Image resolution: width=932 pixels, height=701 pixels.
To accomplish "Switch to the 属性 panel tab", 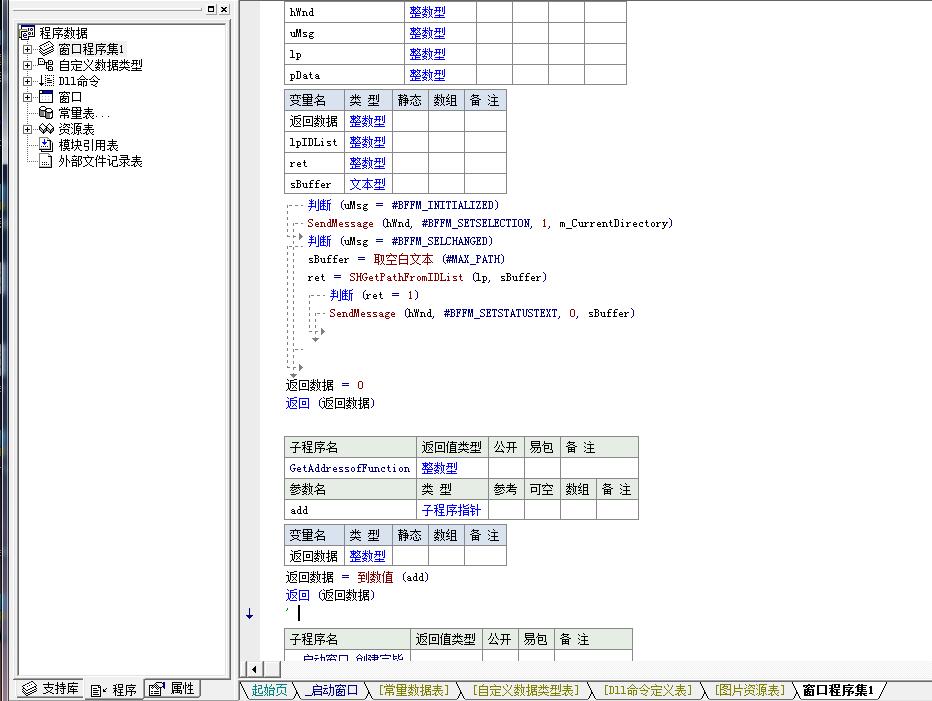I will click(x=172, y=689).
